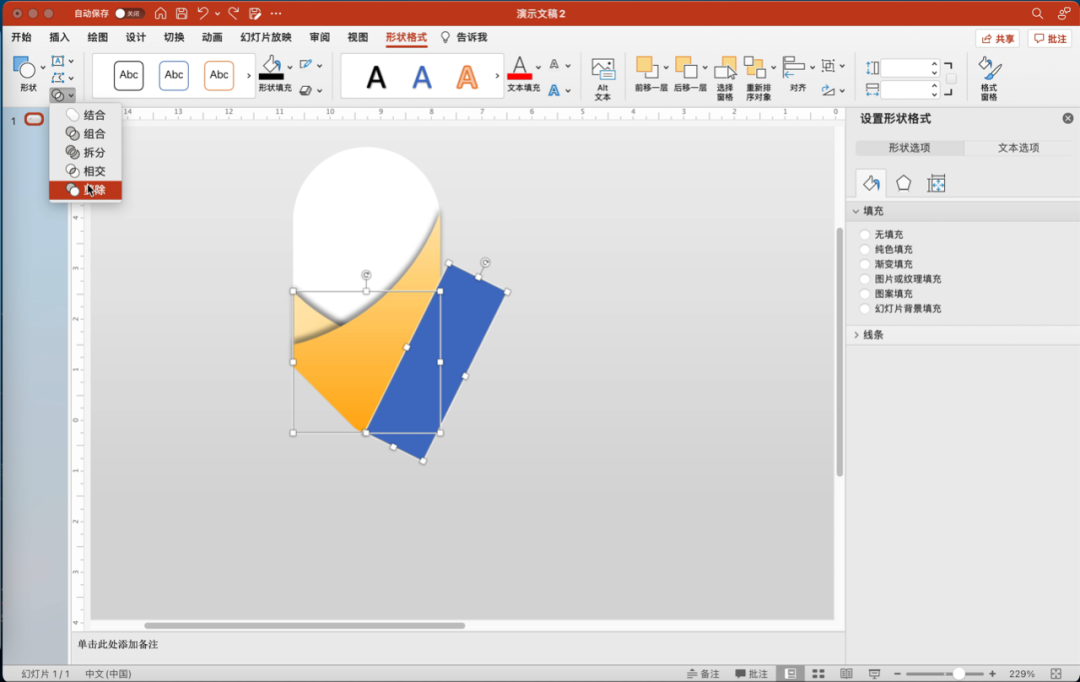
Task: Click the Redo arrow icon
Action: point(233,13)
